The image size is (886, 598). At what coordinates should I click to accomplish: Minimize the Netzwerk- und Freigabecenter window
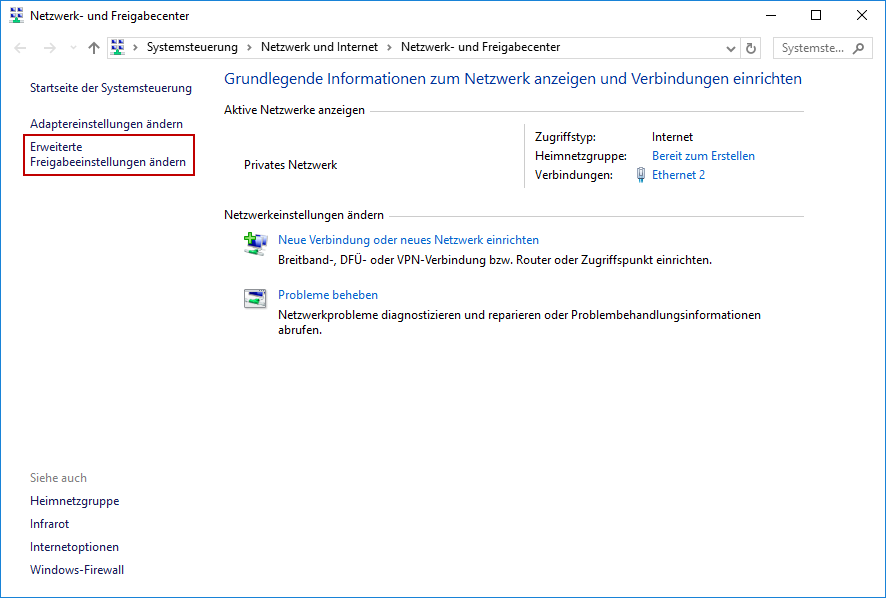click(x=771, y=16)
